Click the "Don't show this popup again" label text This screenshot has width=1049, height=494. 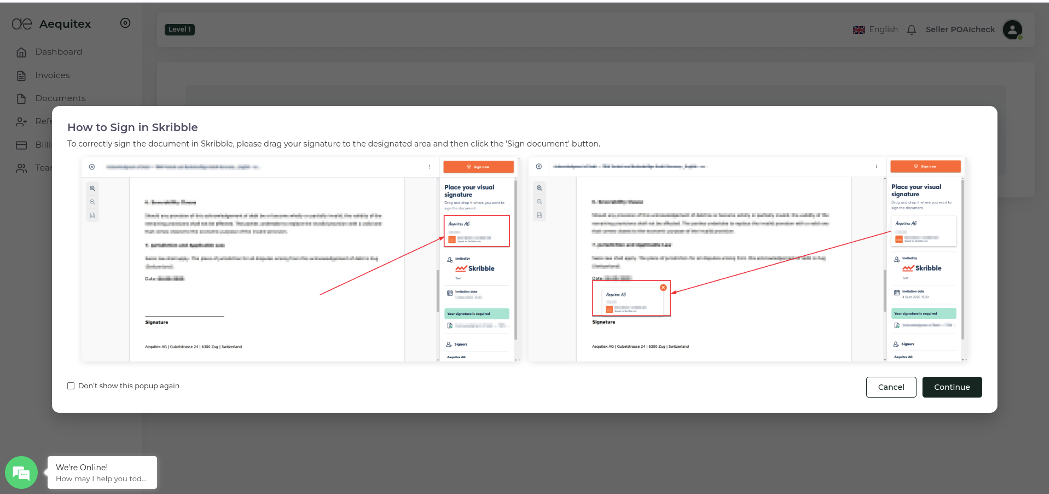pyautogui.click(x=128, y=386)
